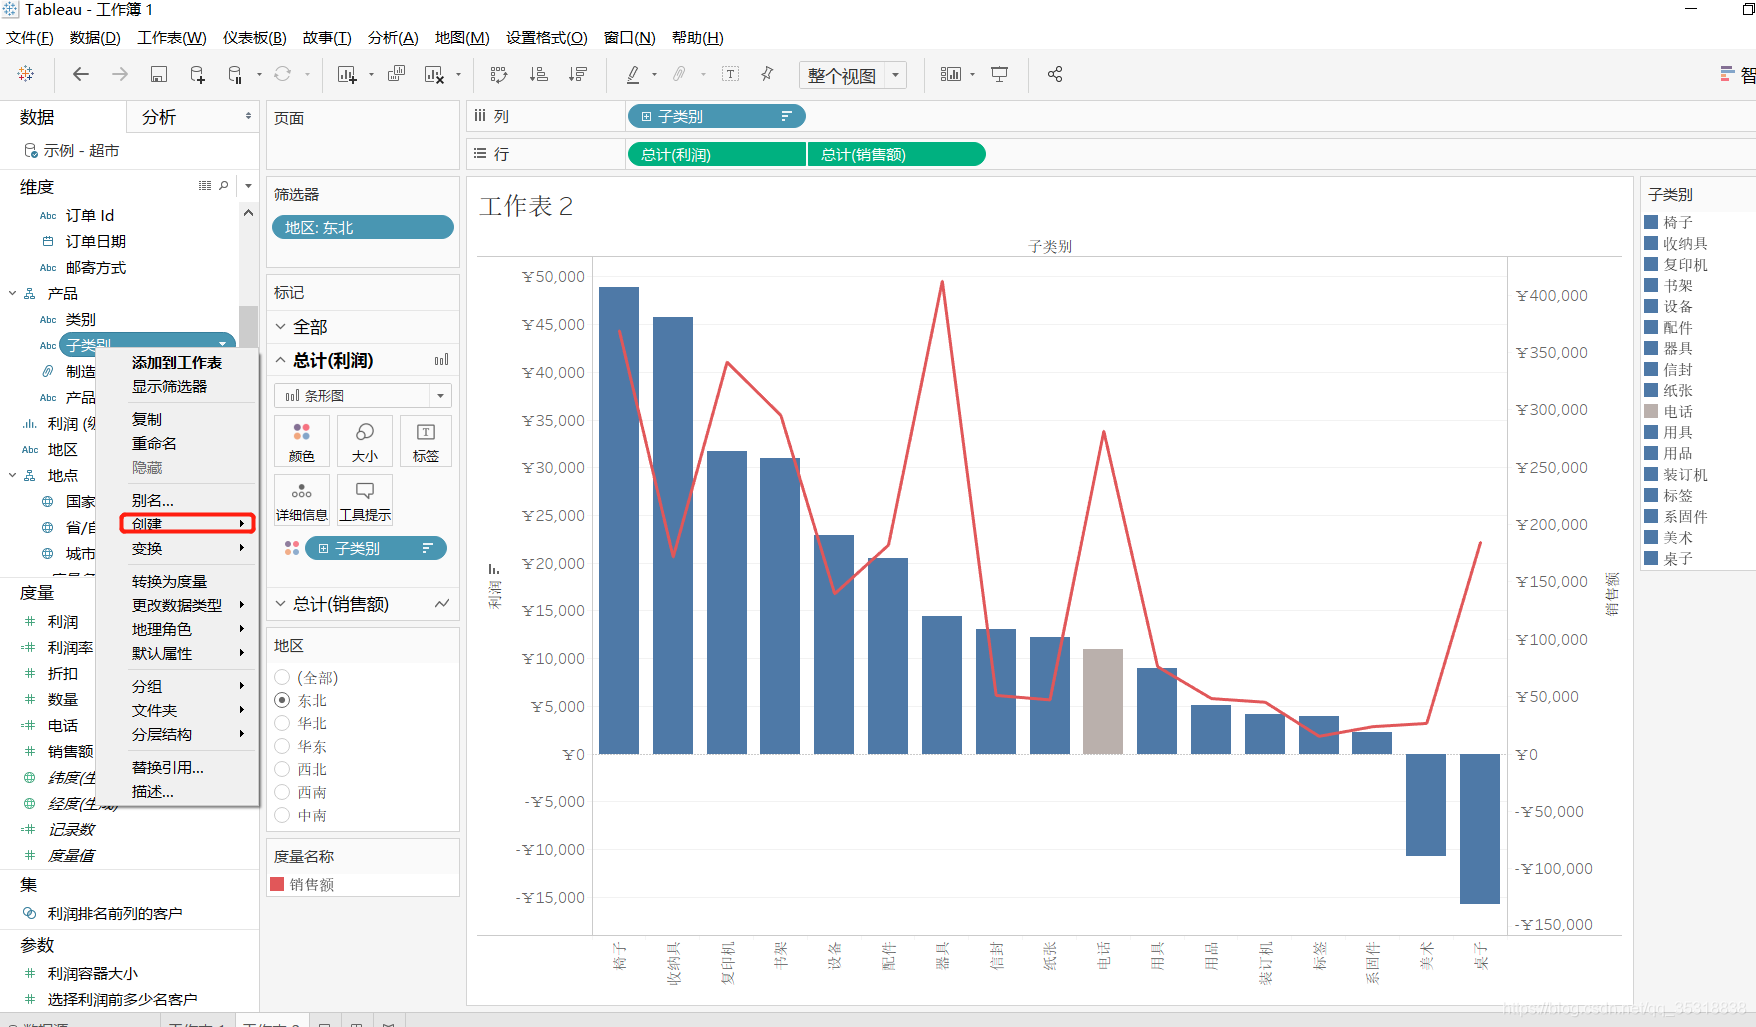This screenshot has height=1027, width=1756.
Task: Collapse the 地点 hierarchy in dimensions
Action: point(13,476)
